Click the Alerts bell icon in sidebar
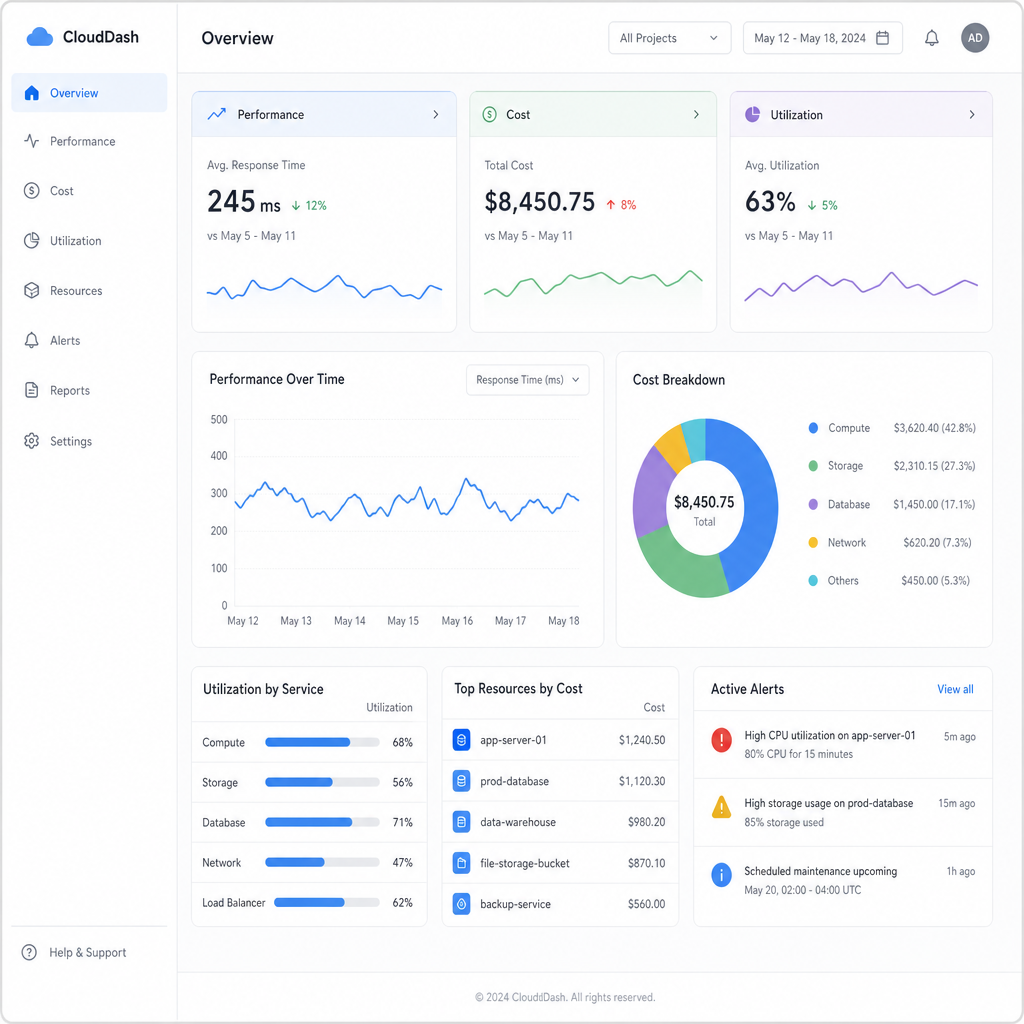The width and height of the screenshot is (1024, 1024). (31, 340)
